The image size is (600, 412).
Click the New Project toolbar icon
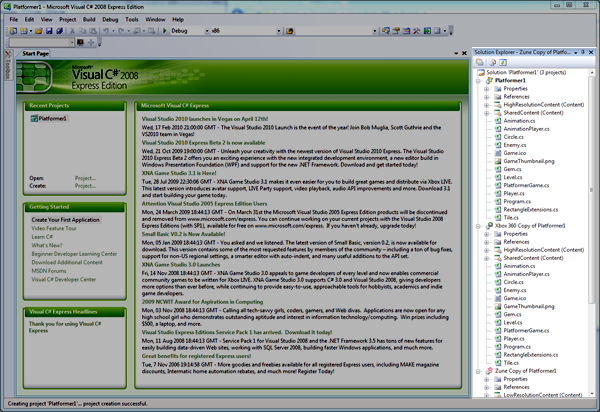click(13, 31)
